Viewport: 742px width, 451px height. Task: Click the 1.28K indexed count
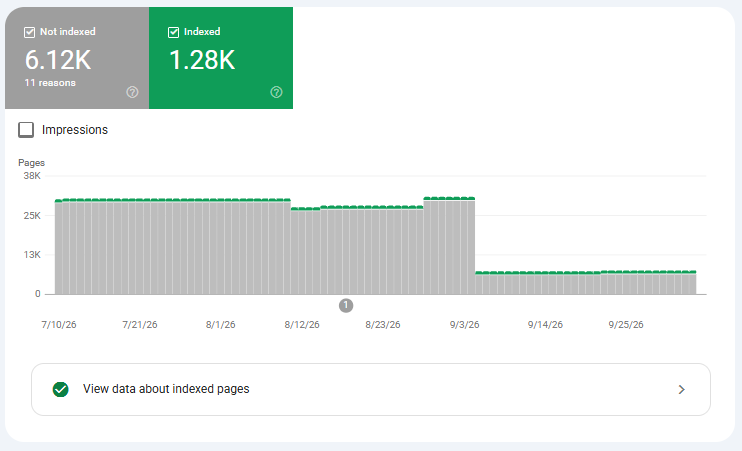coord(202,60)
